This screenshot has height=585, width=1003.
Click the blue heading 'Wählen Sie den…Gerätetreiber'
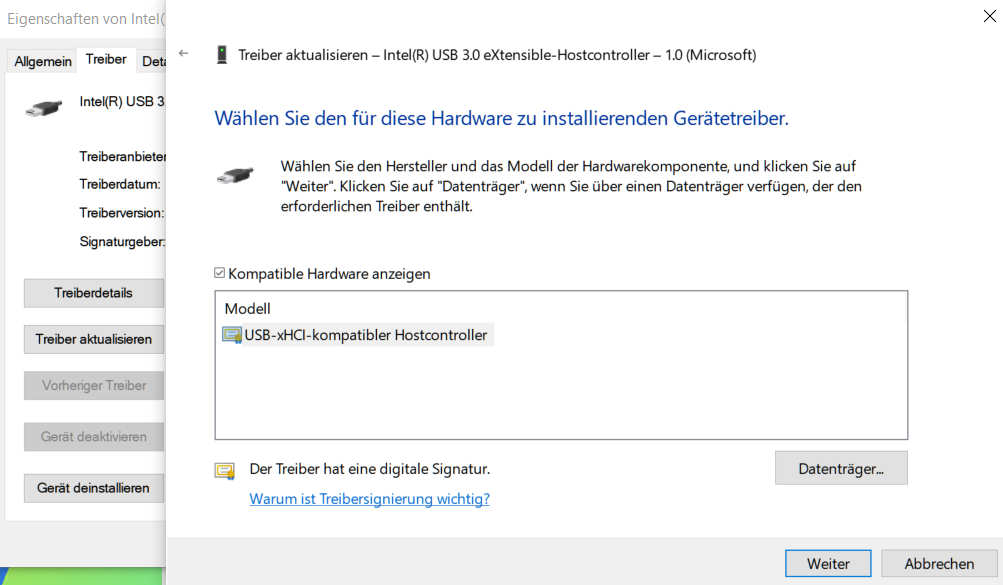[x=502, y=118]
